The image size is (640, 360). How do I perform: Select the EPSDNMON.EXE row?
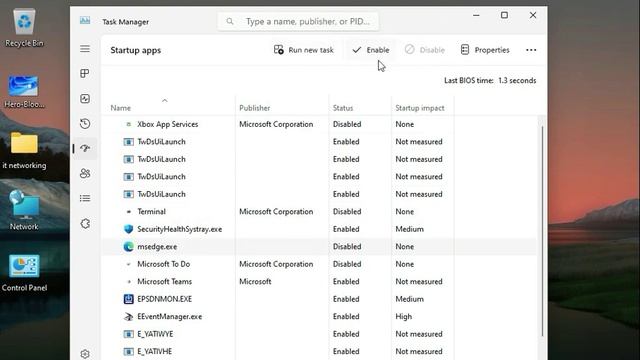pyautogui.click(x=319, y=299)
